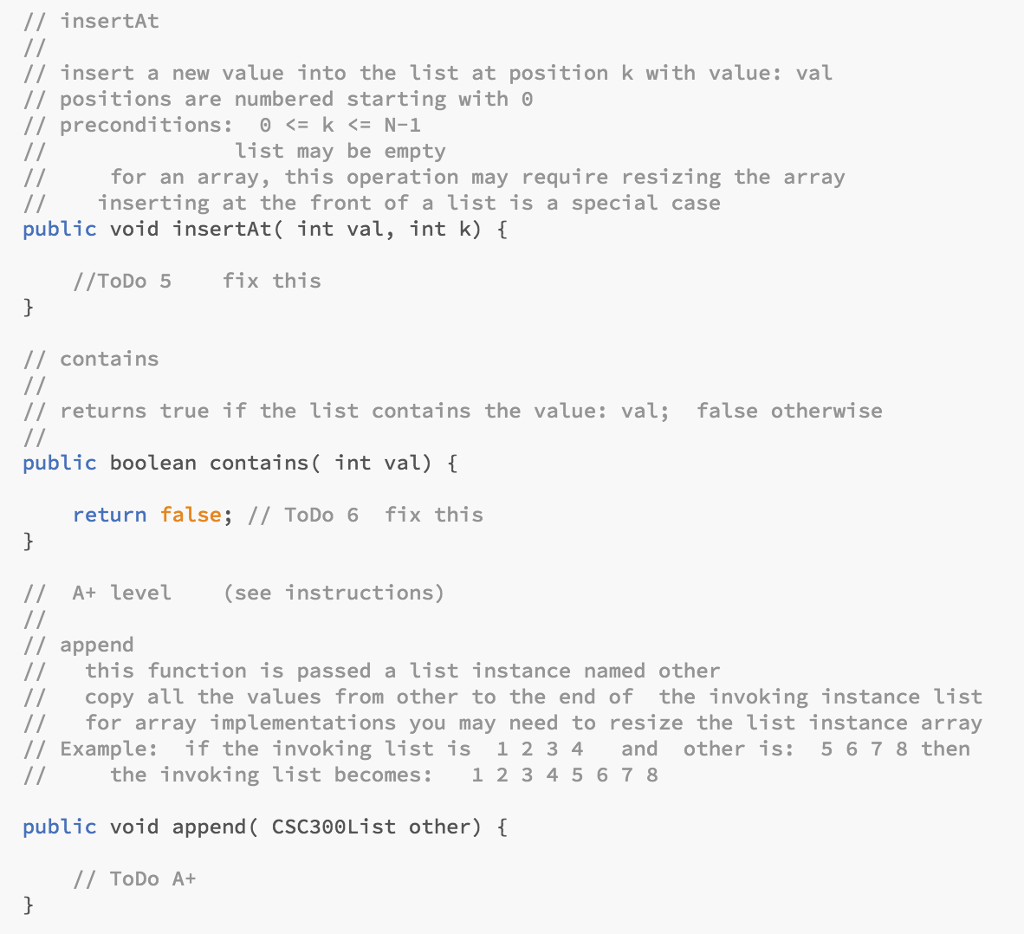The height and width of the screenshot is (934, 1024).
Task: Click the "boolean" keyword in contains signature
Action: click(x=153, y=463)
